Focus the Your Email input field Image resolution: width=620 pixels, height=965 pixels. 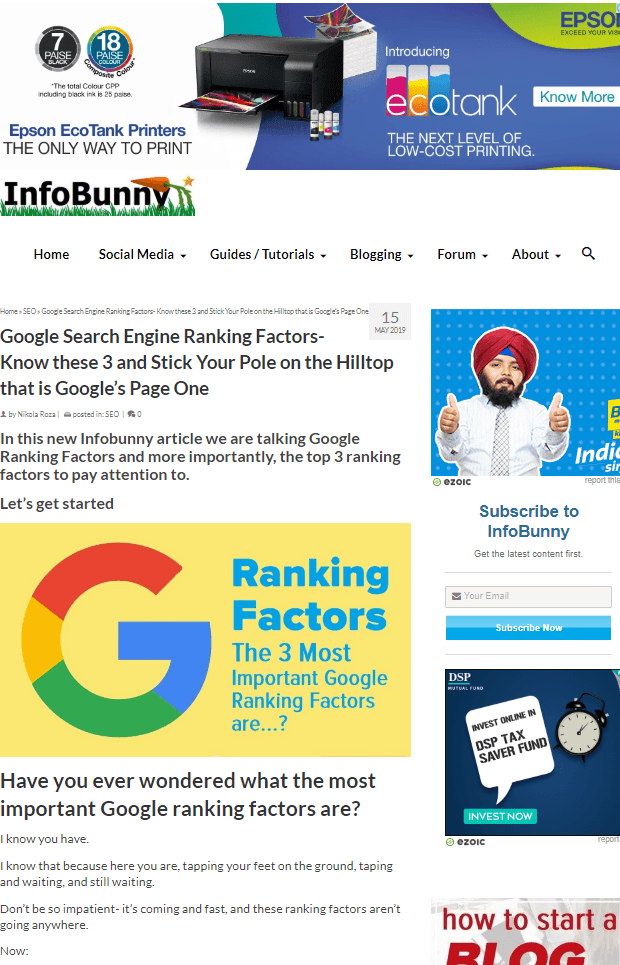pos(528,596)
